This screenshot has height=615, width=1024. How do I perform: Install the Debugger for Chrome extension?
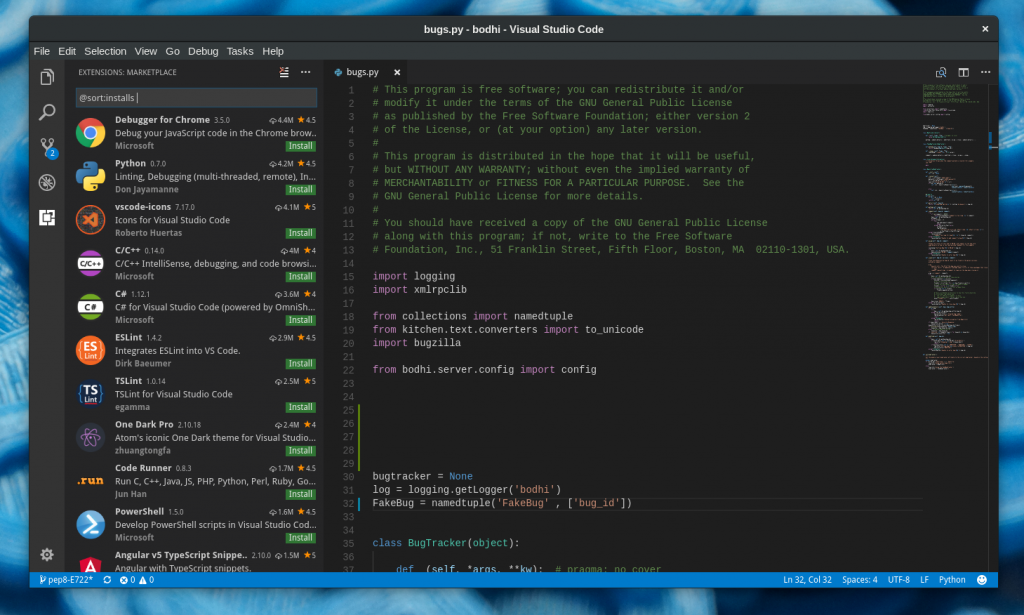[300, 146]
